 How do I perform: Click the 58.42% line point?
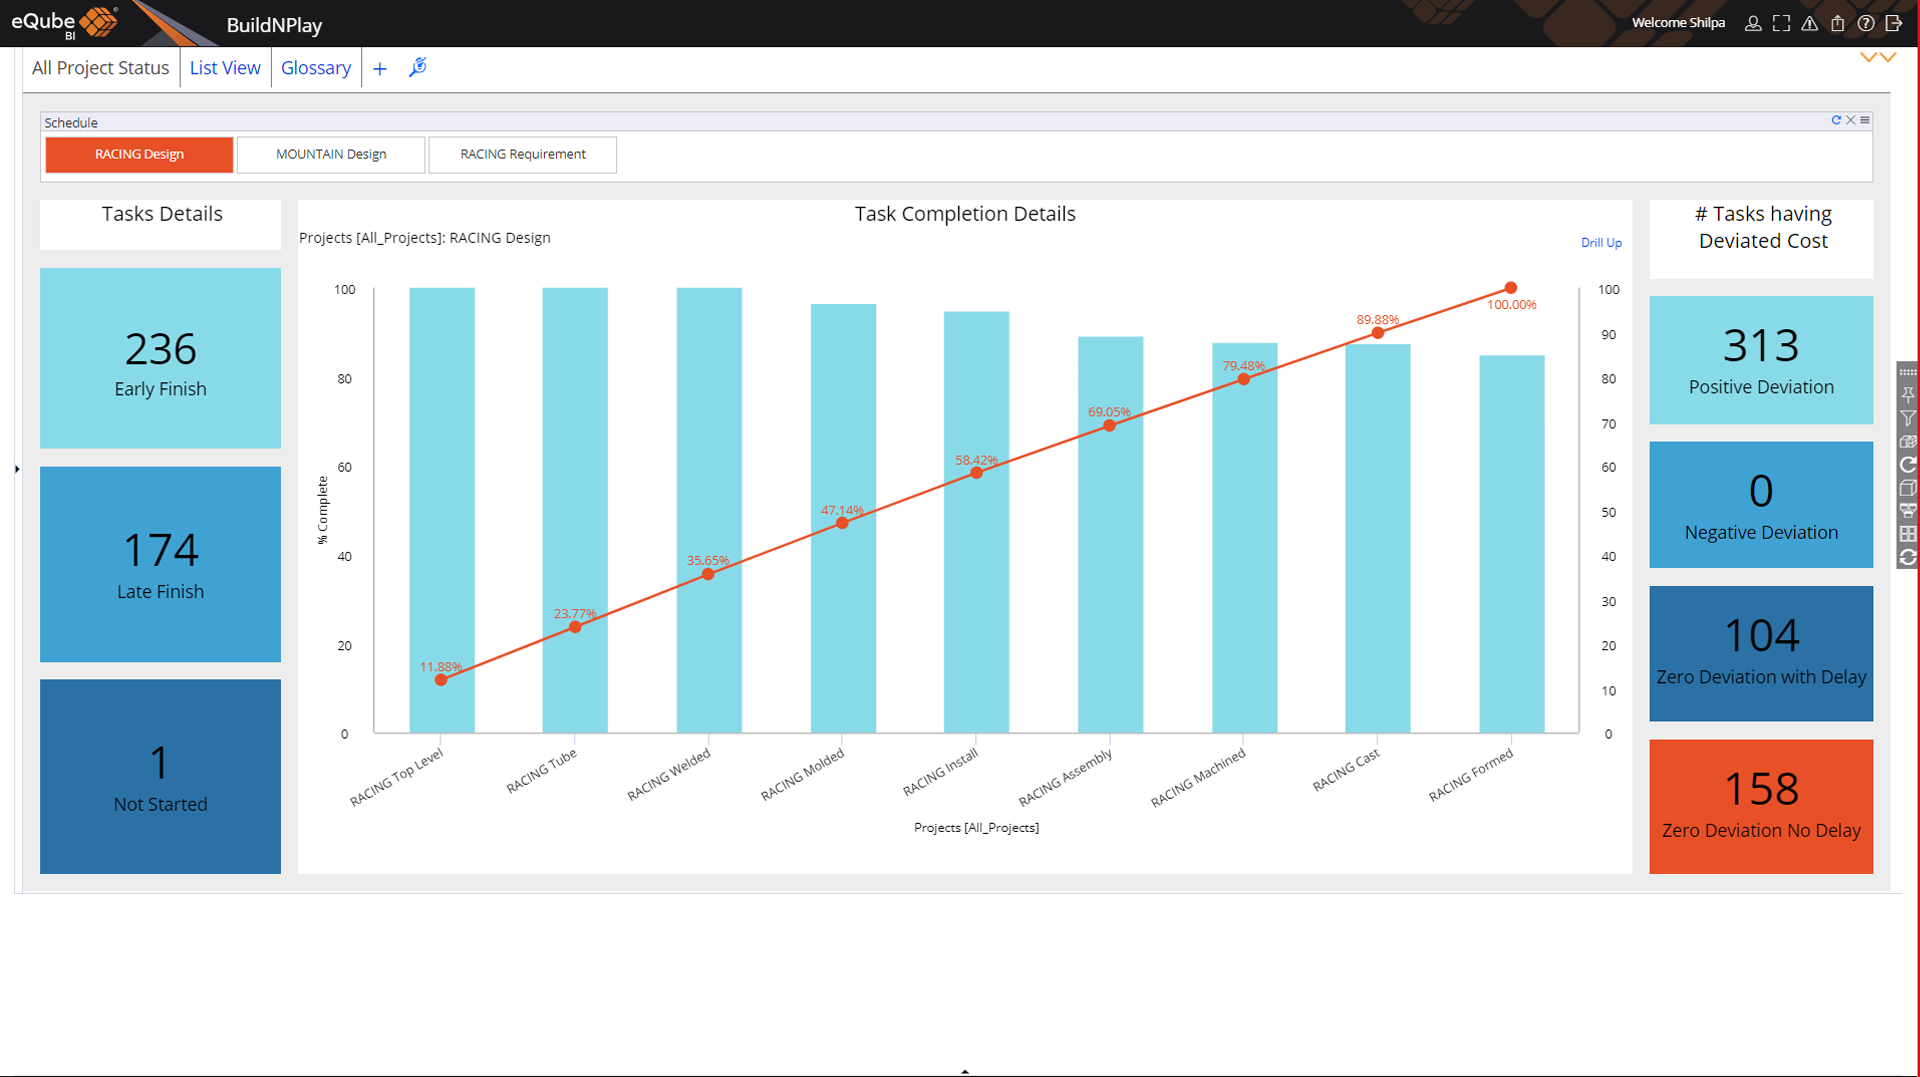pos(976,473)
